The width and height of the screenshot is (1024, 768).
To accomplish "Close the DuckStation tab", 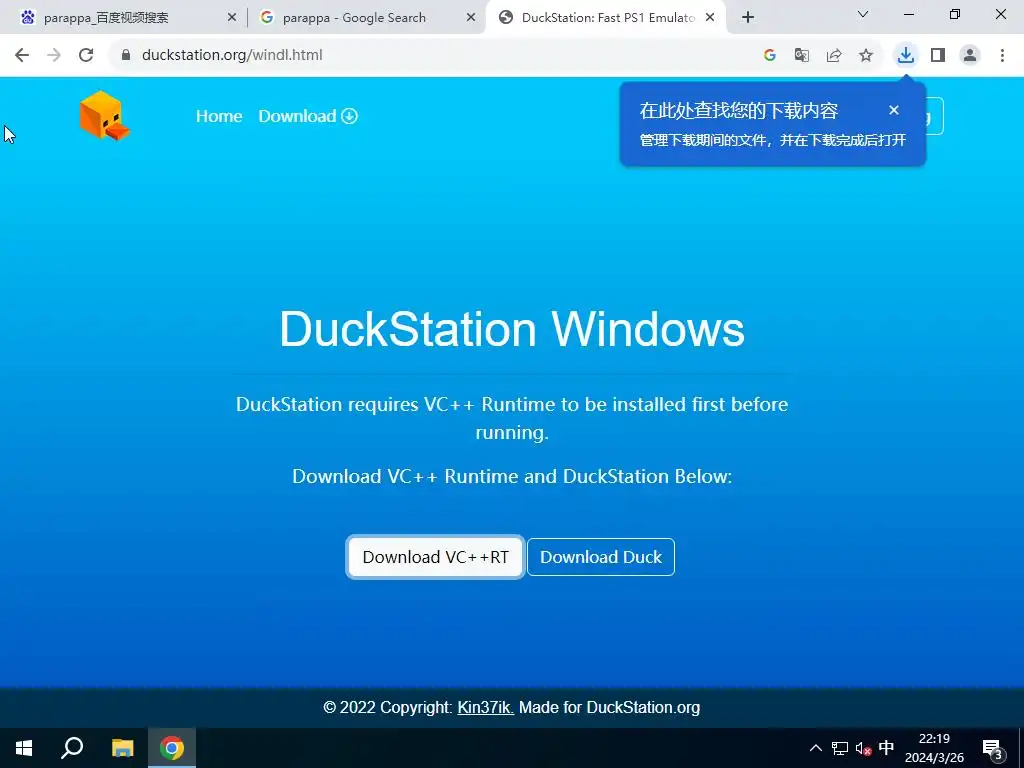I will click(710, 18).
